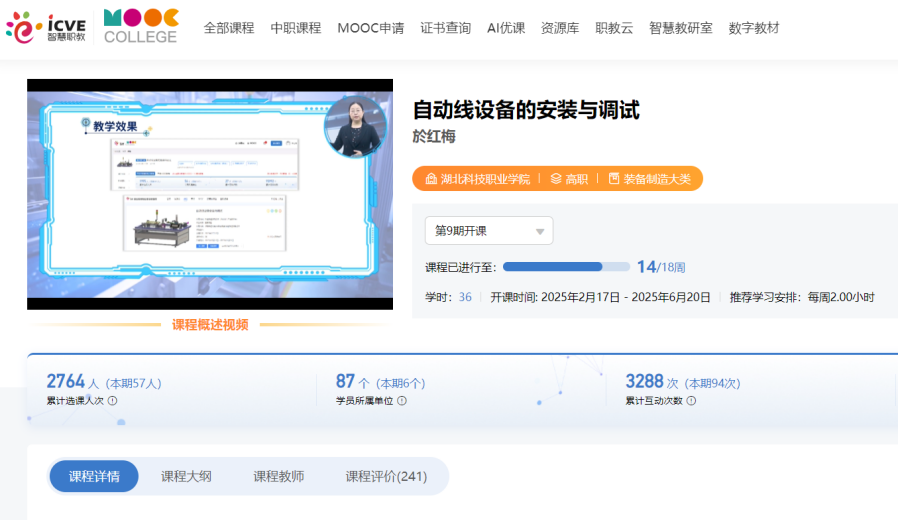Screen dimensions: 898x520
Task: Open the MOOC申请 page
Action: (x=371, y=28)
